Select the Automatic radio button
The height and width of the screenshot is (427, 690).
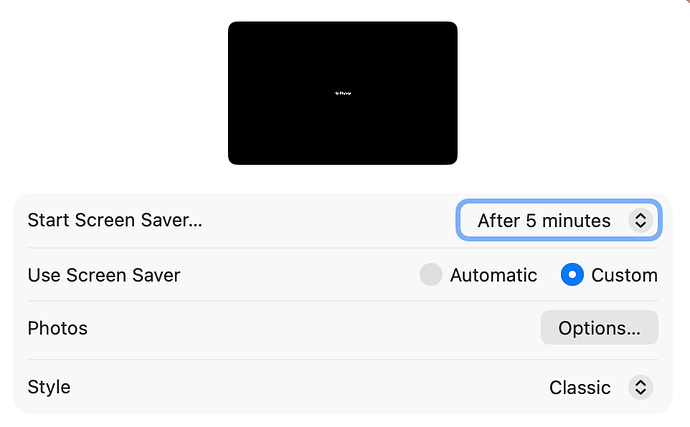coord(431,275)
